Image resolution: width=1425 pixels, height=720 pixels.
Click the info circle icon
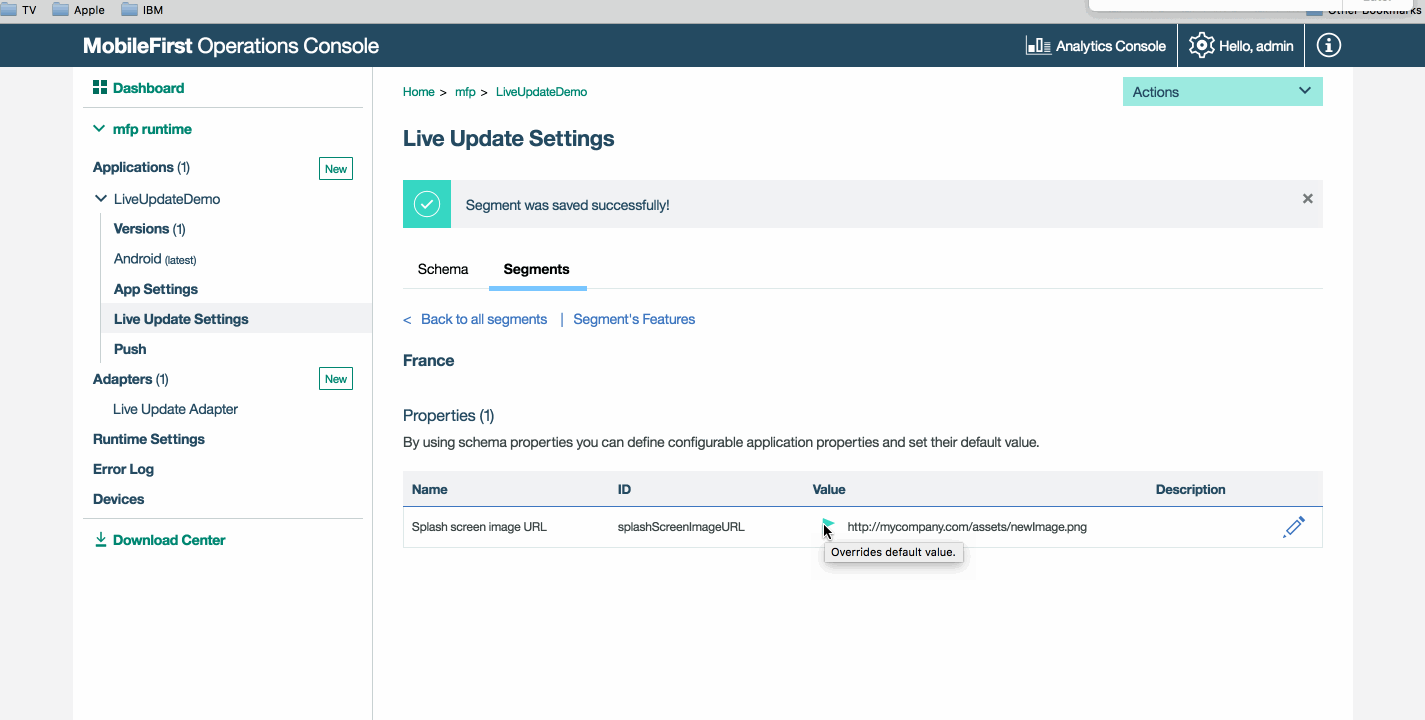point(1329,46)
